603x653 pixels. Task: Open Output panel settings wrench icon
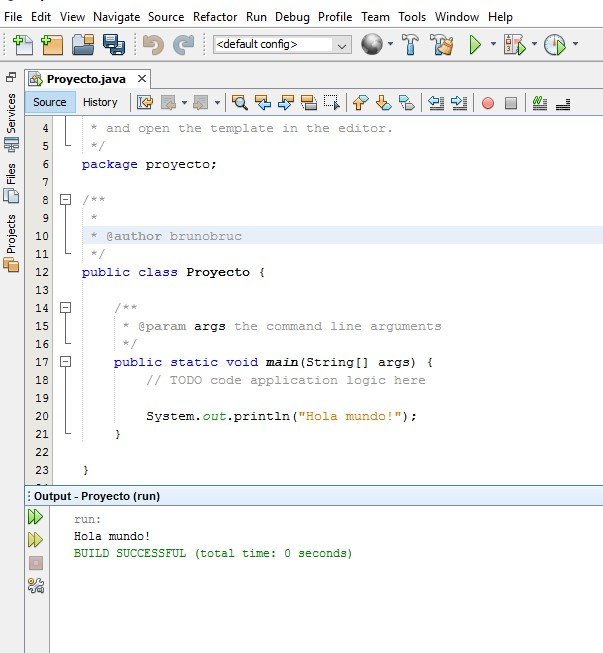[36, 585]
